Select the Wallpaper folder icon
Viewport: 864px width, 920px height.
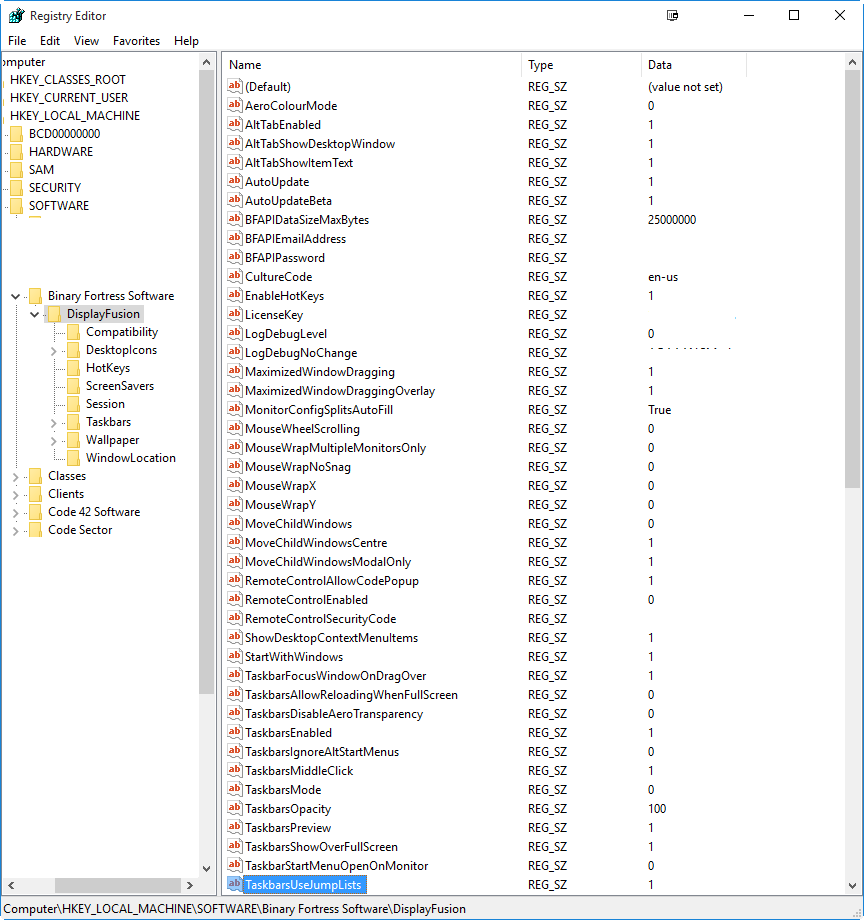click(73, 440)
